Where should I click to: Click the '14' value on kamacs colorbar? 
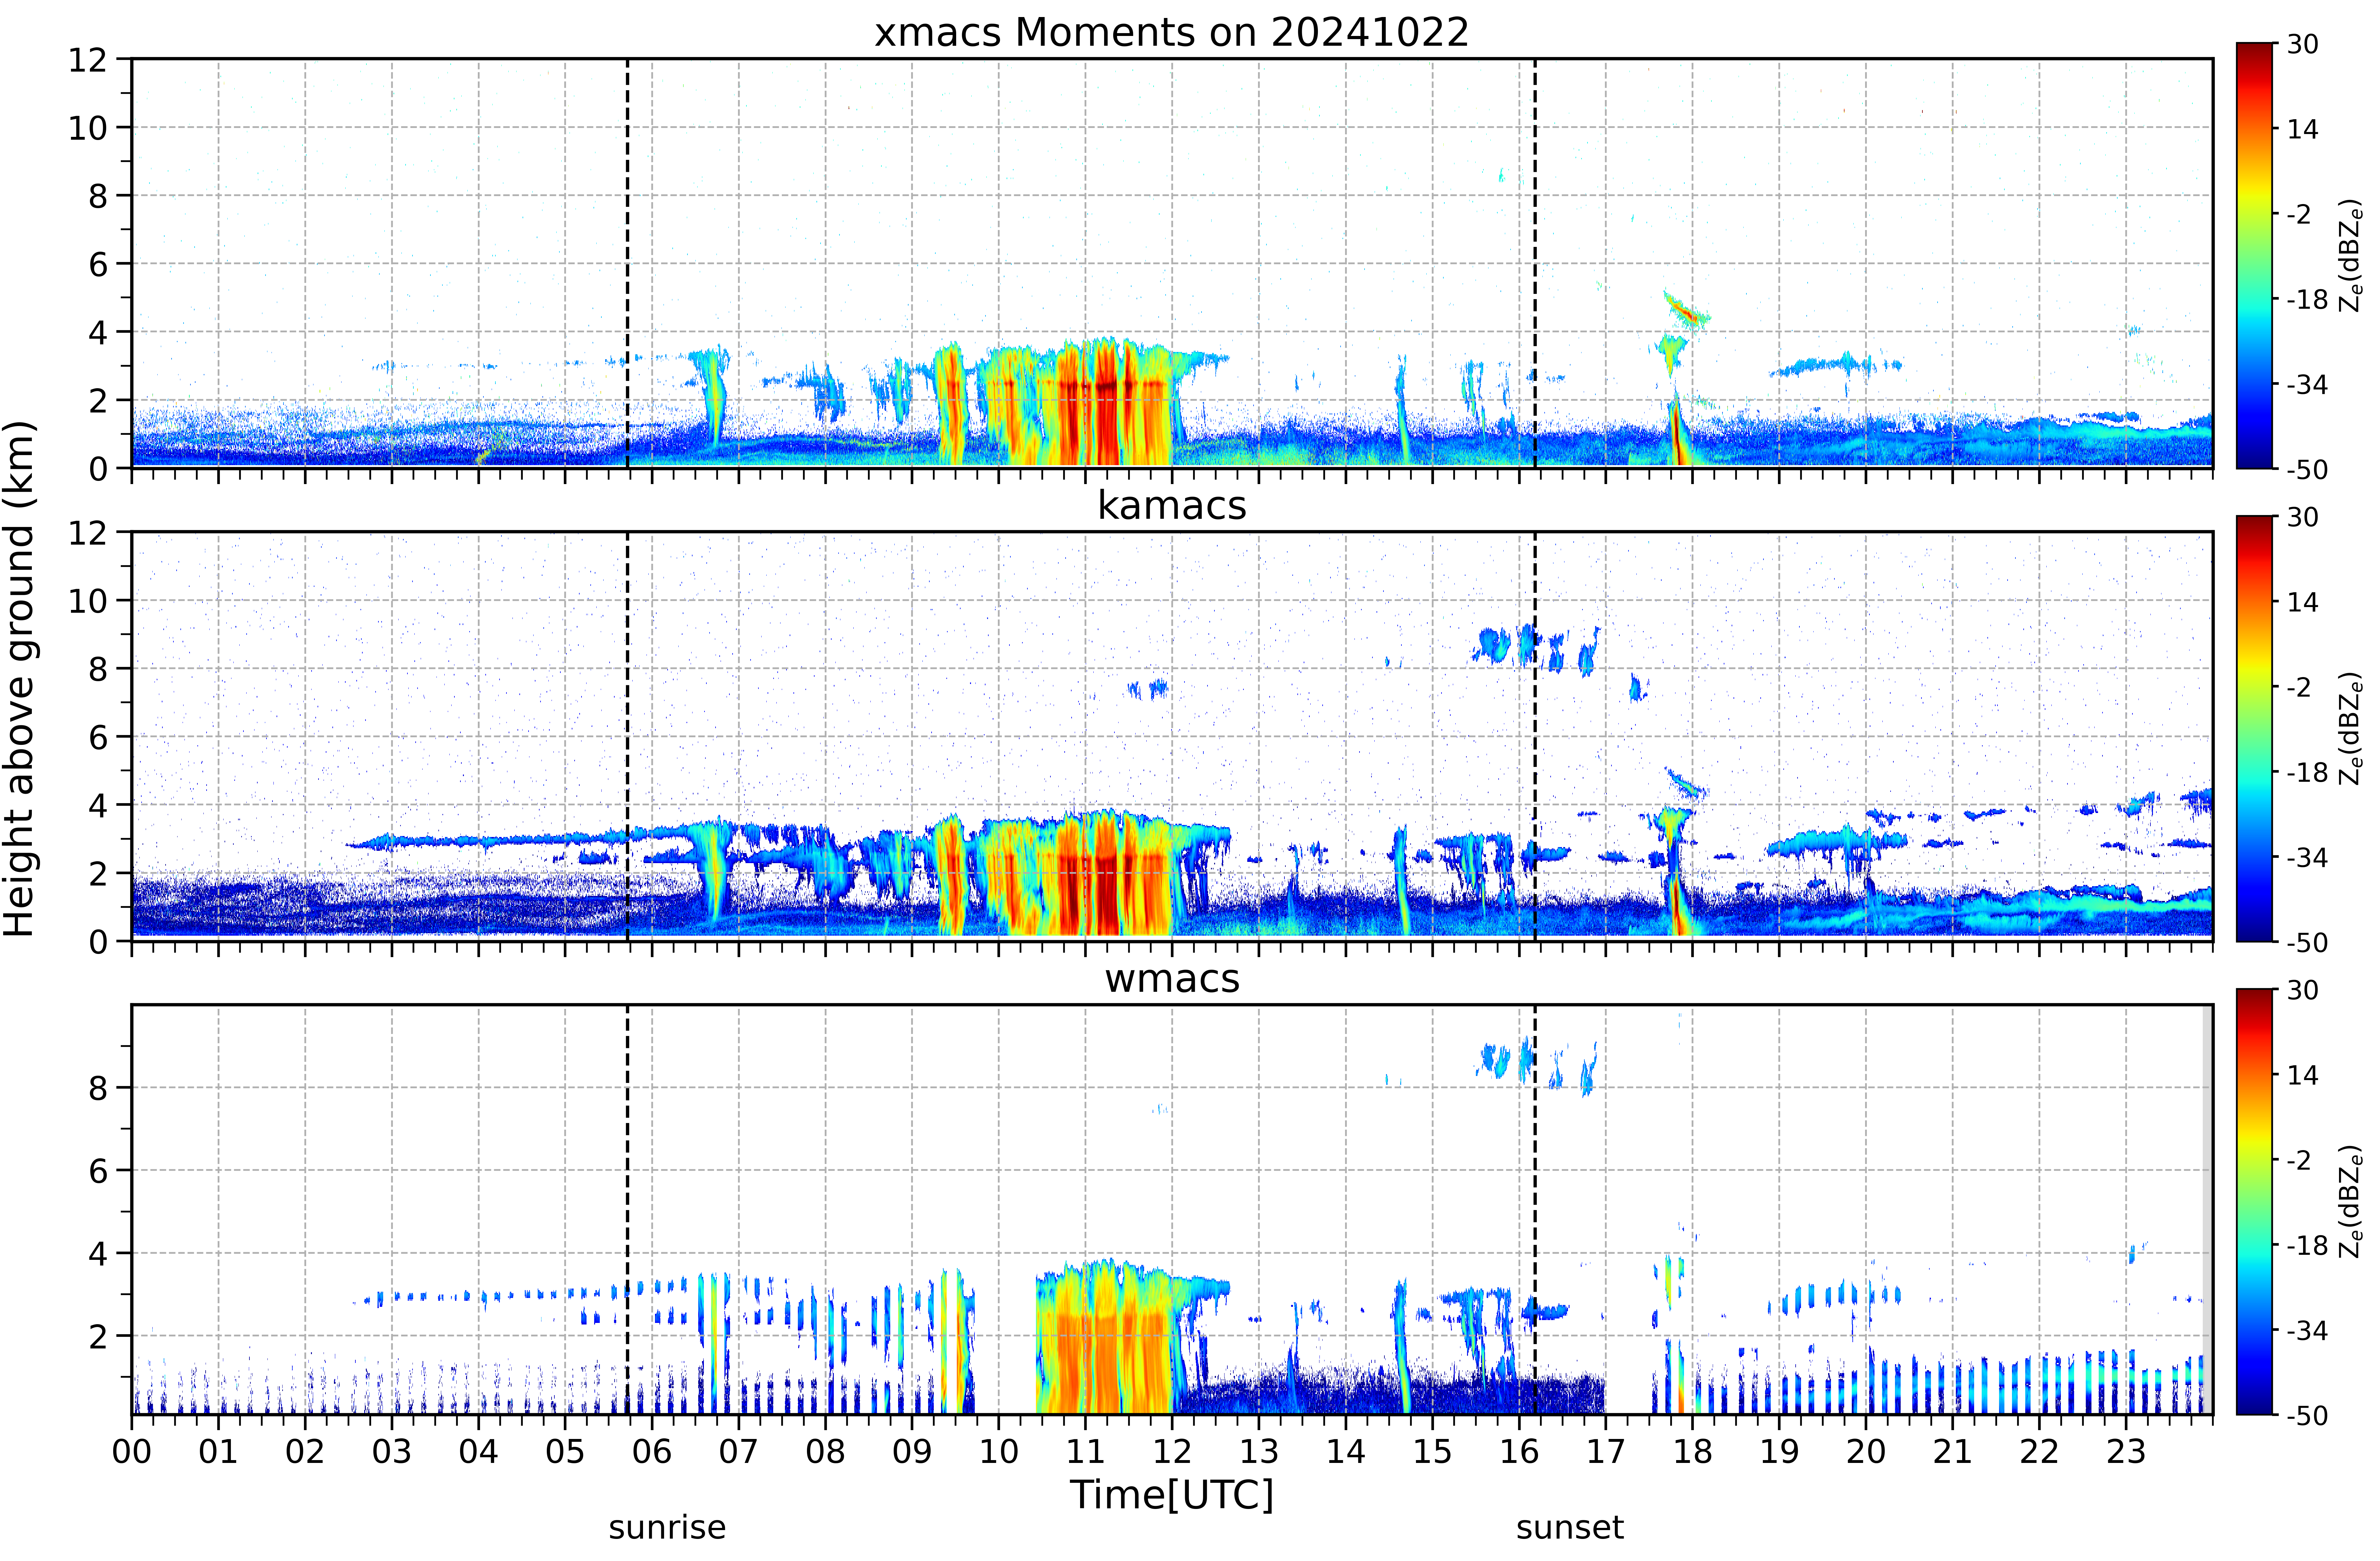(2303, 602)
